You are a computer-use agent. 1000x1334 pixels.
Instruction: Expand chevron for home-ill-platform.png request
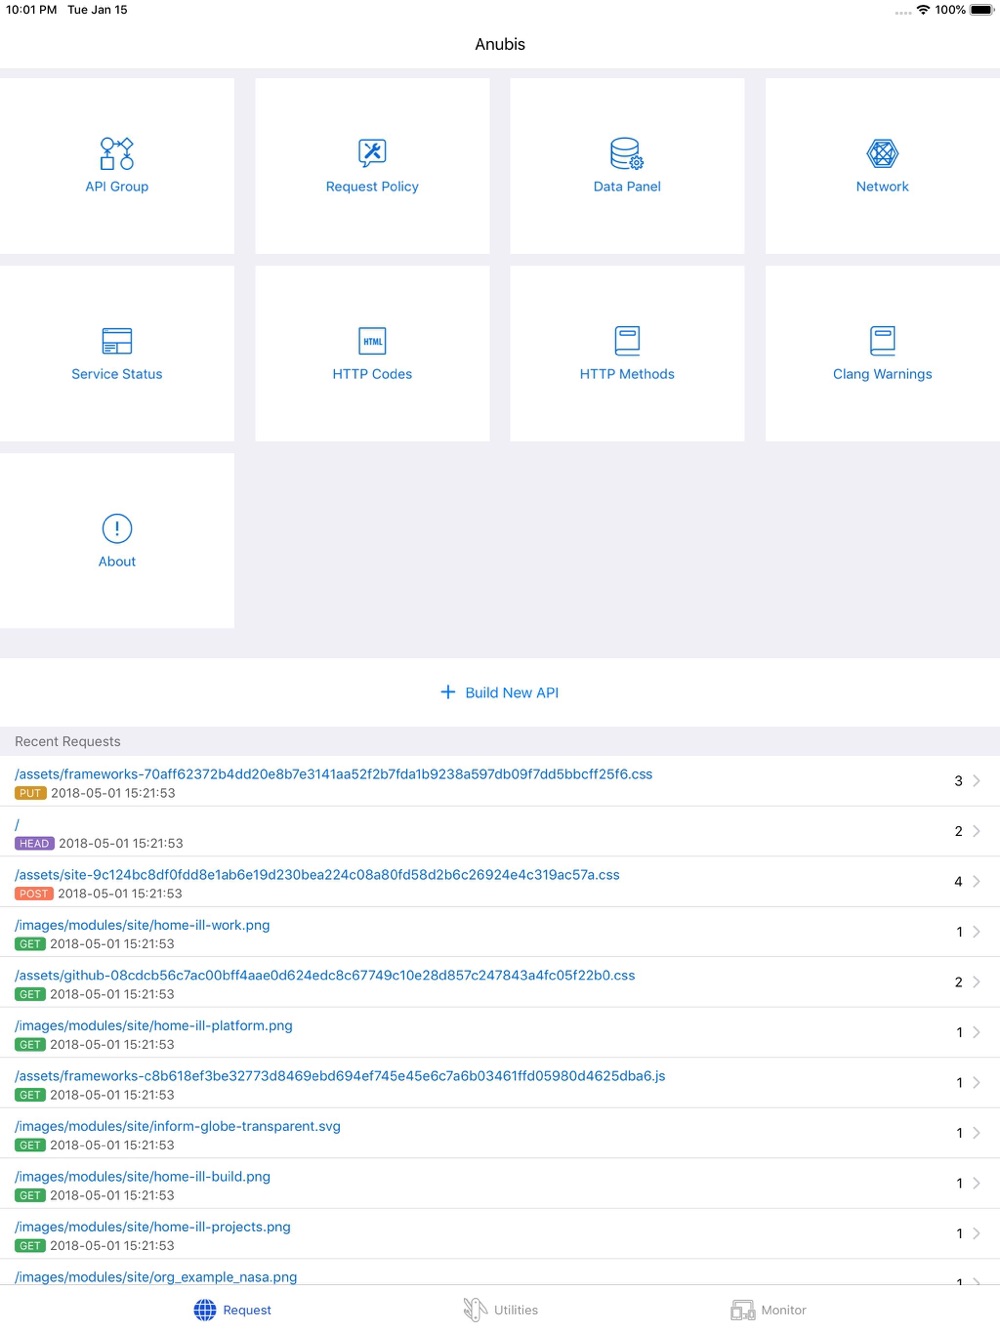click(977, 1032)
